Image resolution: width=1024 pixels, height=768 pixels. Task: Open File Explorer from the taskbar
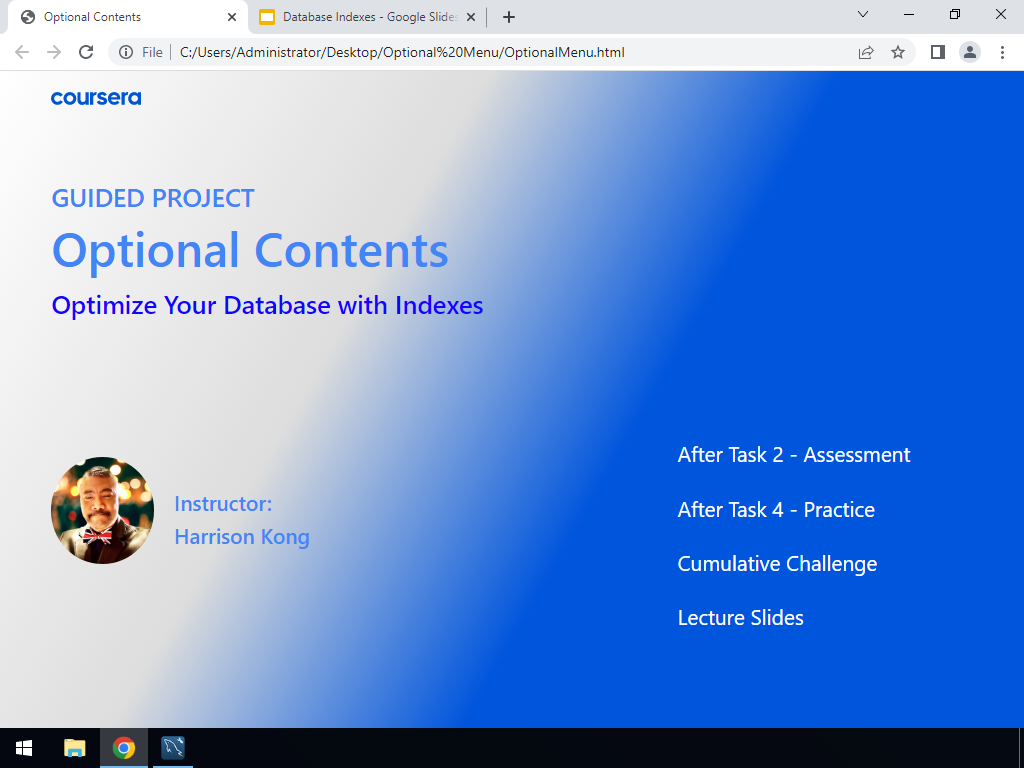pos(74,748)
